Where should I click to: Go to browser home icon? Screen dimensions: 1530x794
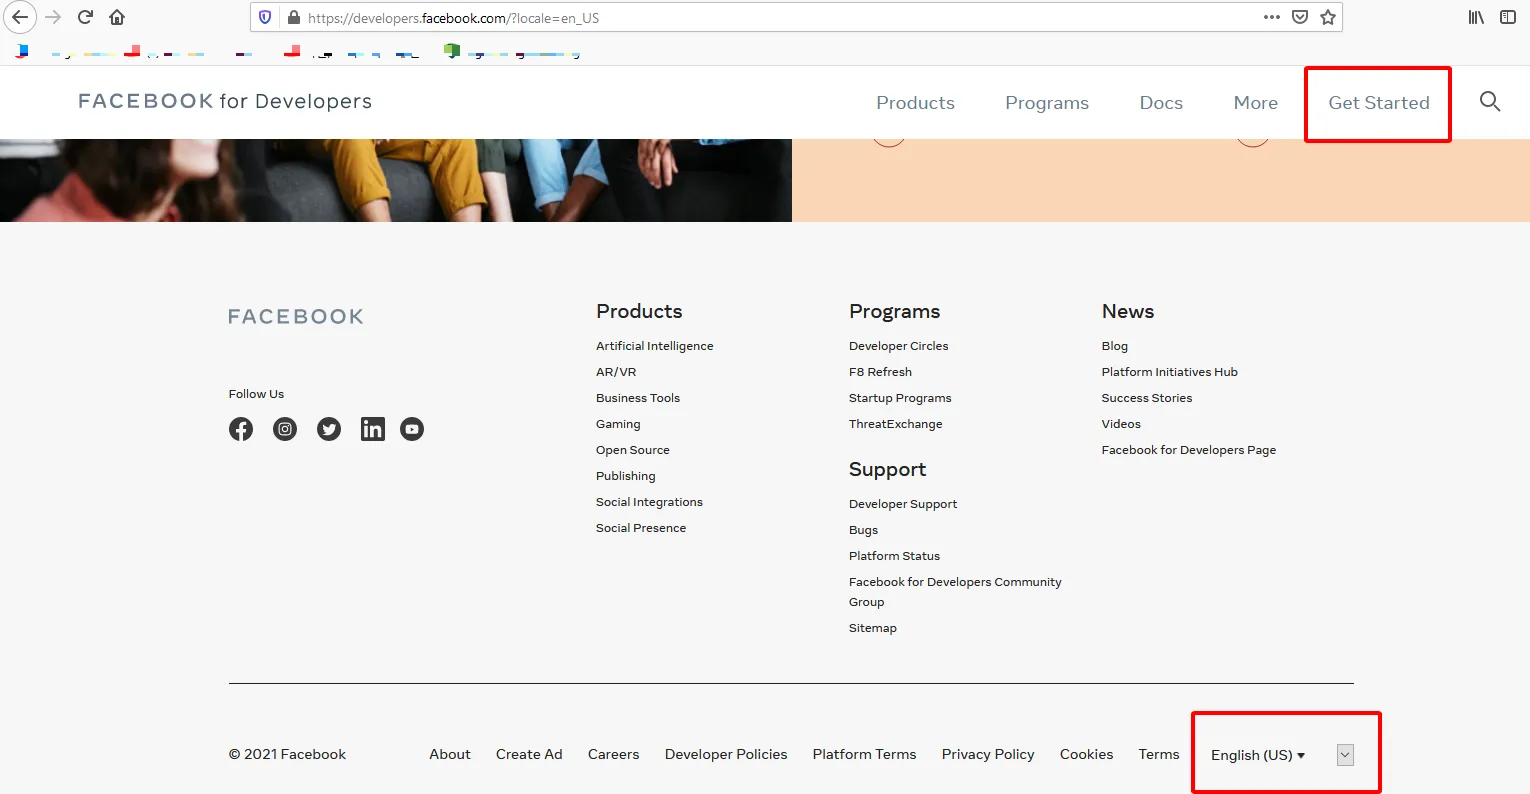(x=117, y=17)
